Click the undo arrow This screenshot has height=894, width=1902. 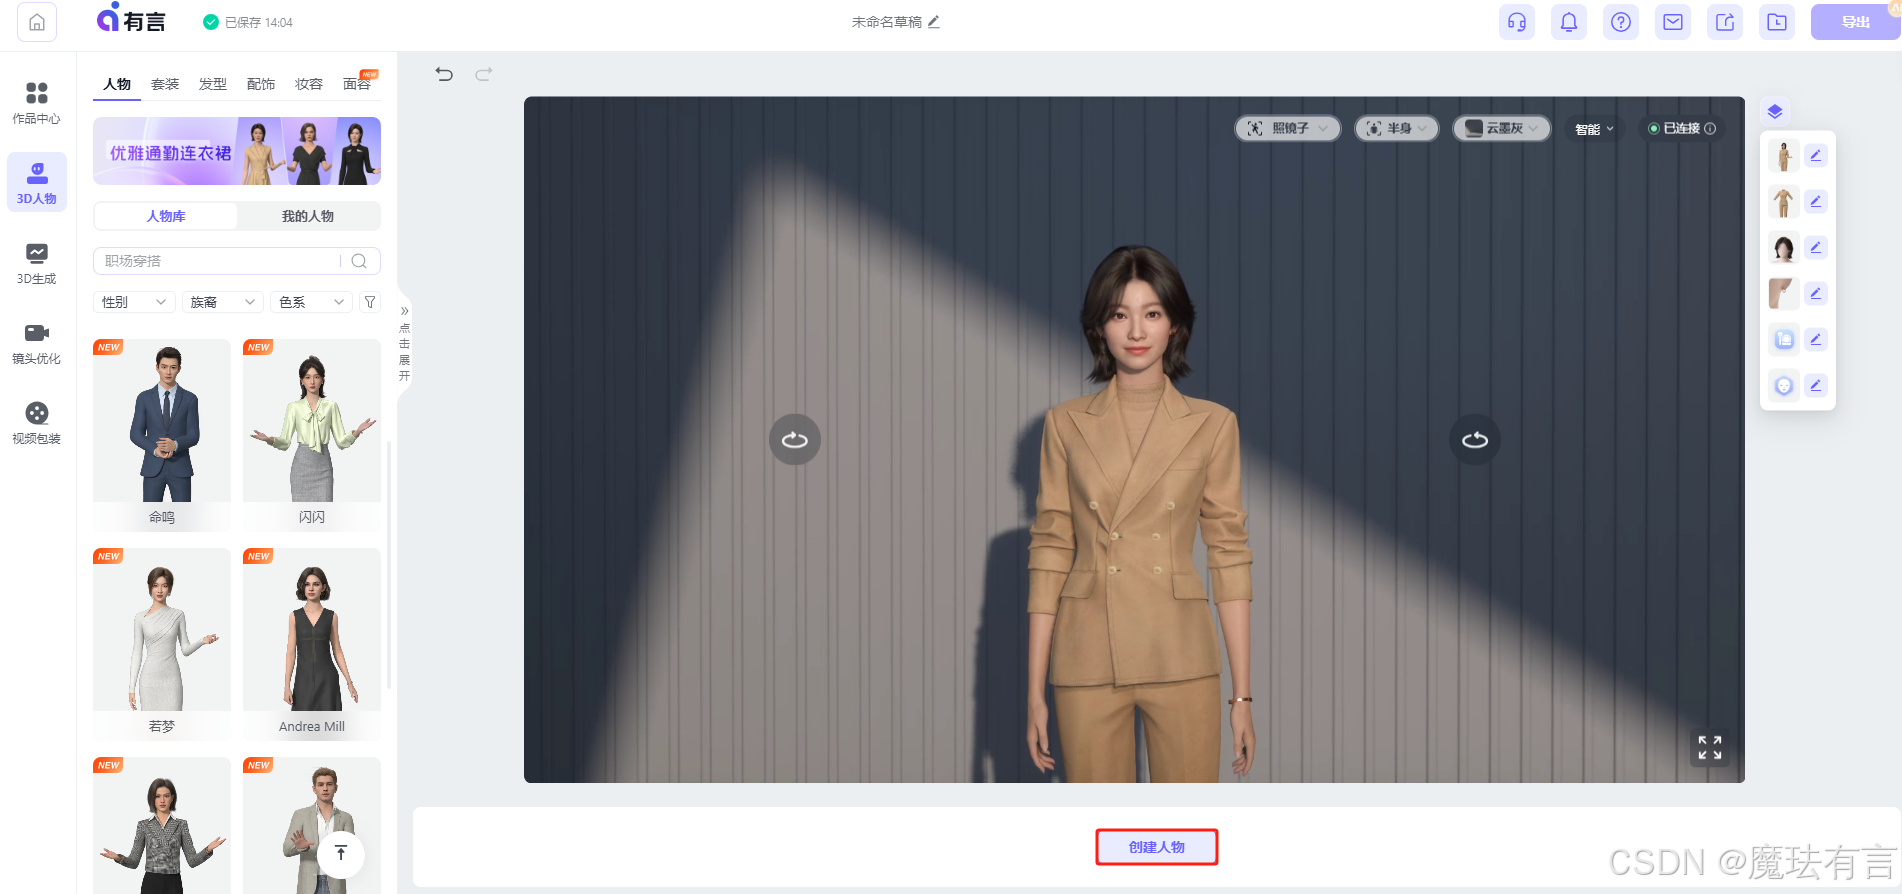(444, 74)
